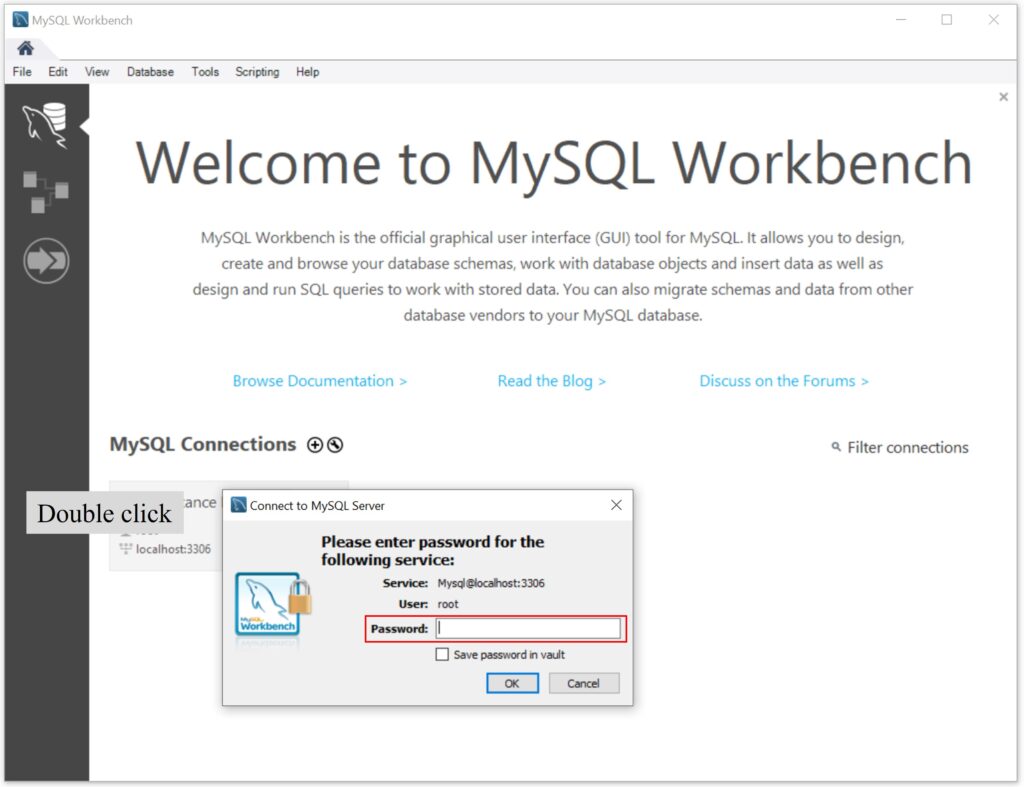Open the Database menu
The image size is (1024, 787).
[x=150, y=72]
